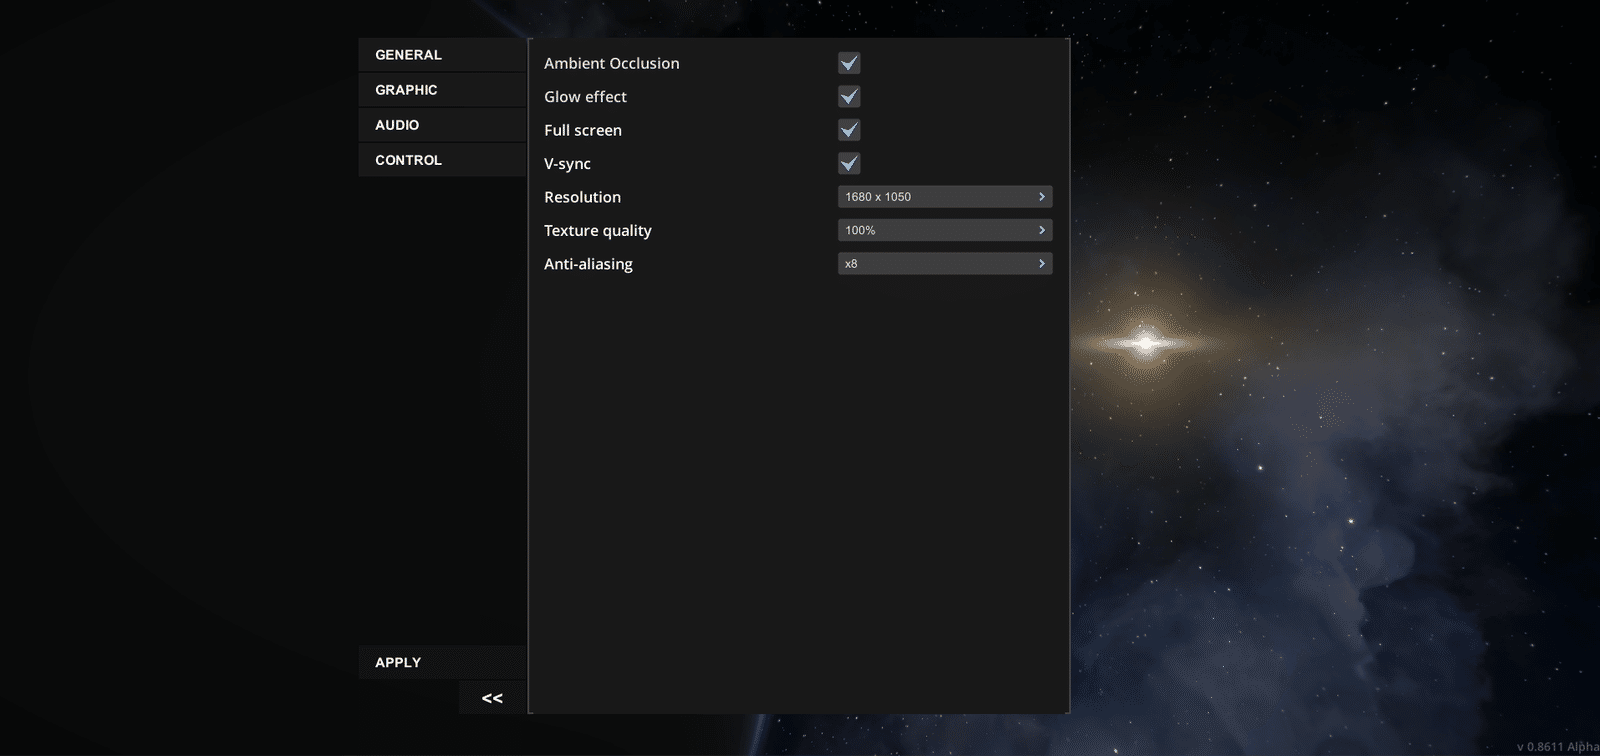Go back using the << button
1600x756 pixels.
[492, 698]
